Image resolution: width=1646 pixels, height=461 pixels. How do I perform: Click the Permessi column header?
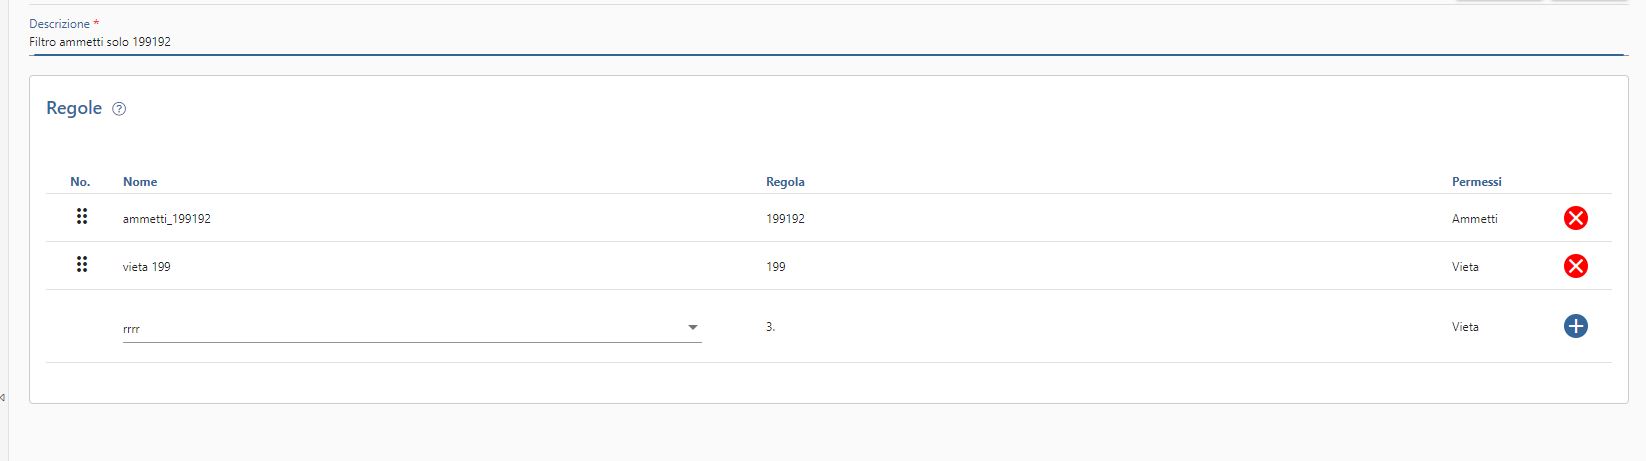[x=1477, y=182]
